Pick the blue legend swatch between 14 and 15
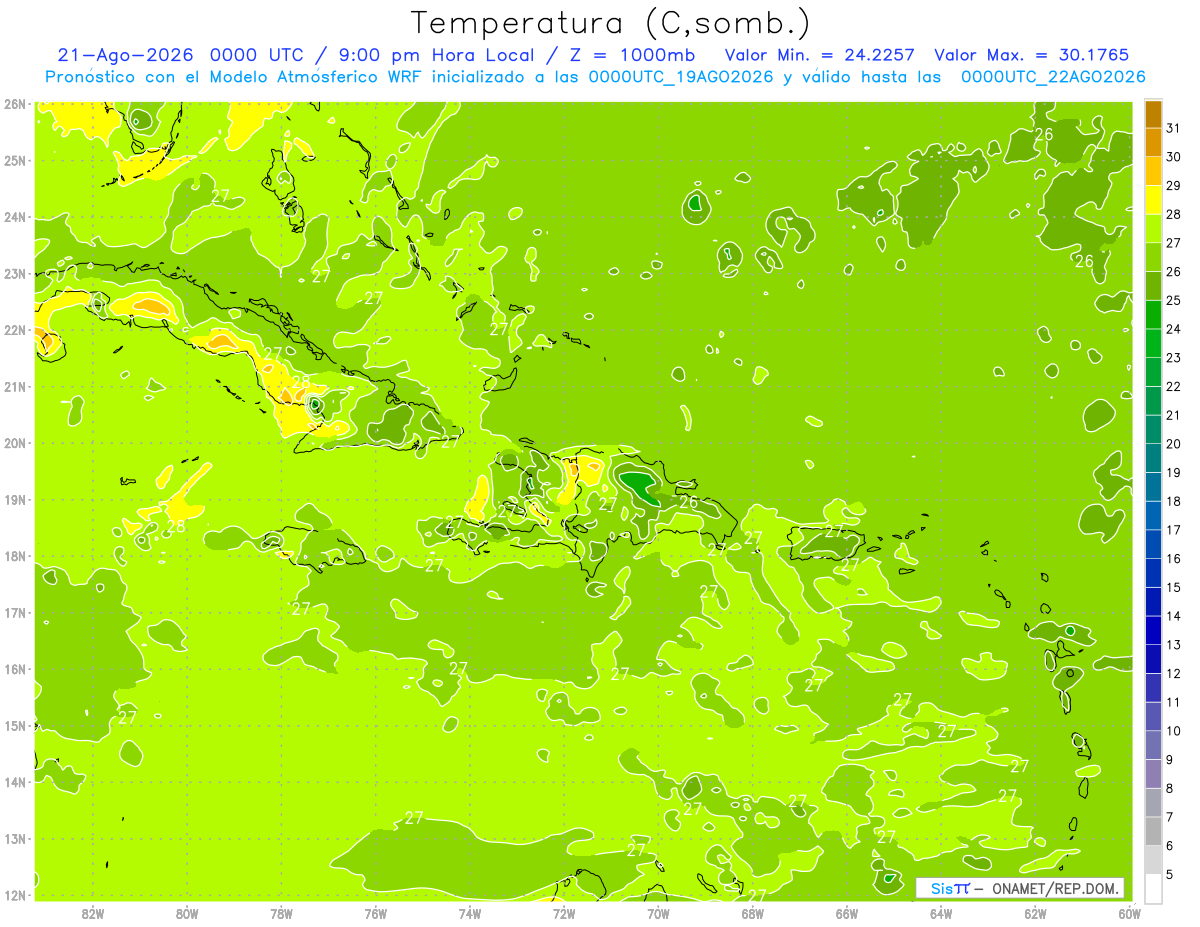Screen dimensions: 1200x927 tap(1154, 602)
